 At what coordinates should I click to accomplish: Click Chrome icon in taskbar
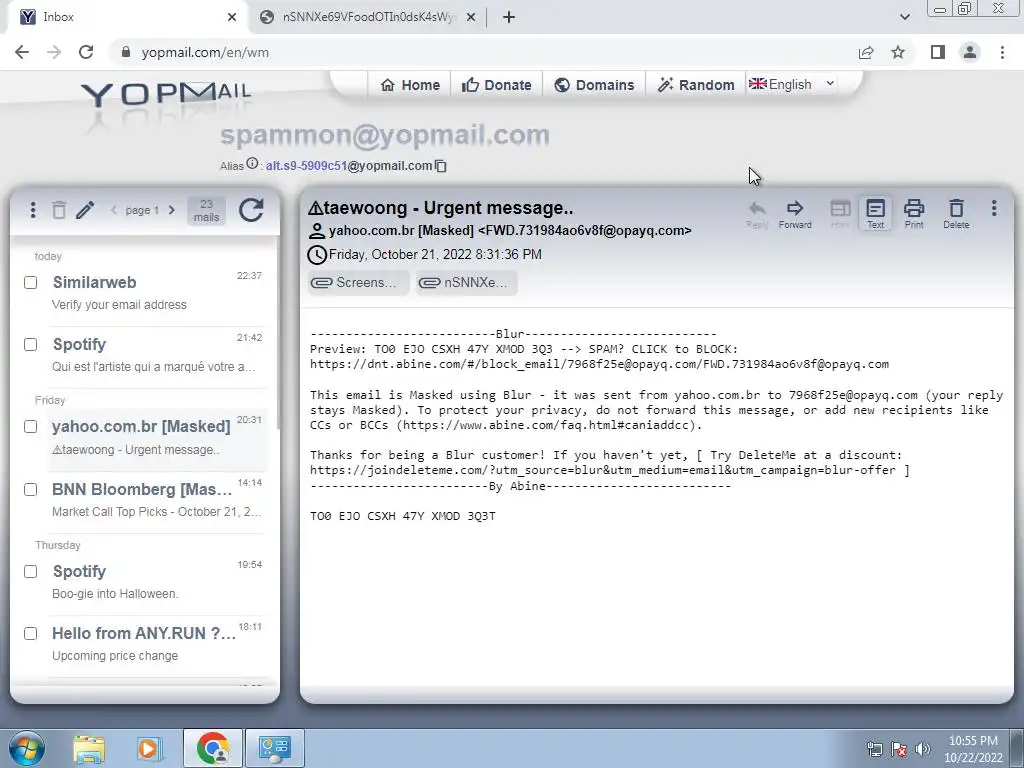pyautogui.click(x=213, y=748)
